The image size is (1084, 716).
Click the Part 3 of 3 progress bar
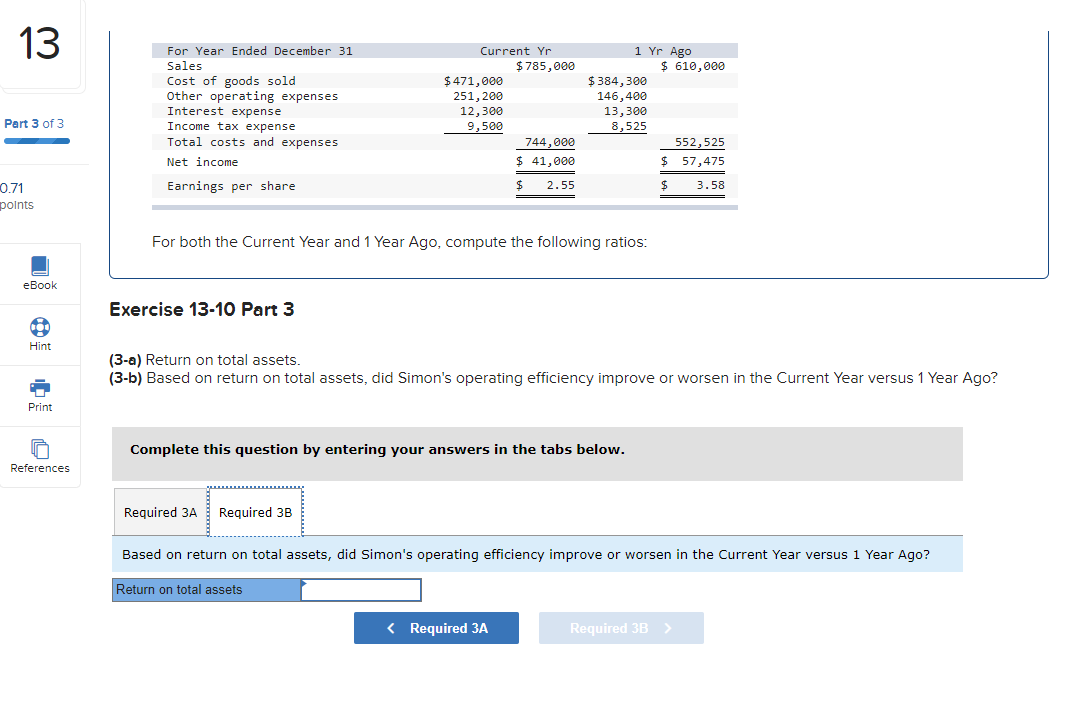click(37, 141)
